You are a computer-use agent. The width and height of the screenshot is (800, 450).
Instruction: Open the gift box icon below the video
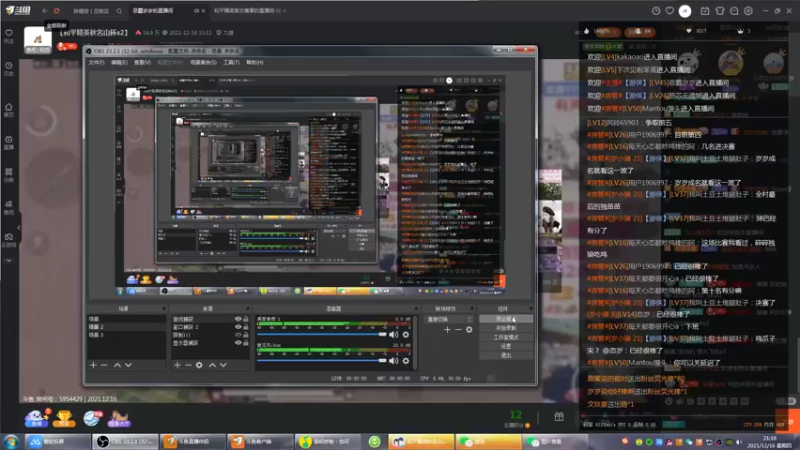pyautogui.click(x=559, y=417)
